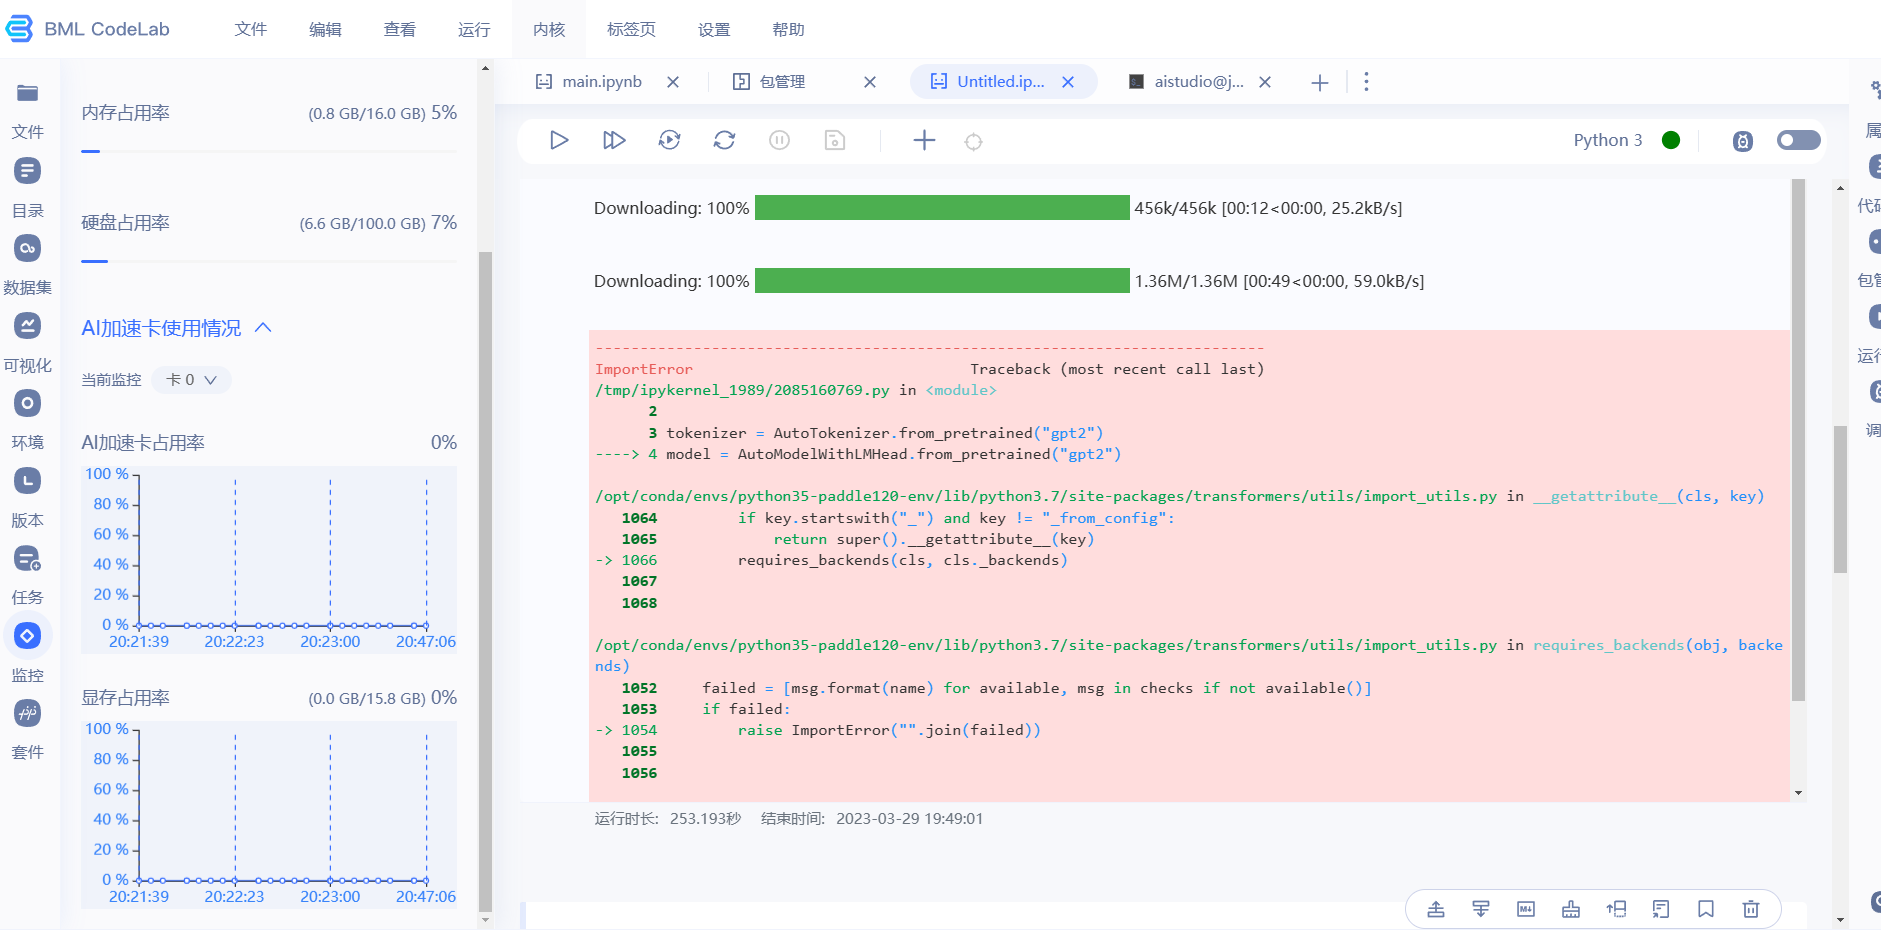Click the Python 3 kernel name

1608,140
